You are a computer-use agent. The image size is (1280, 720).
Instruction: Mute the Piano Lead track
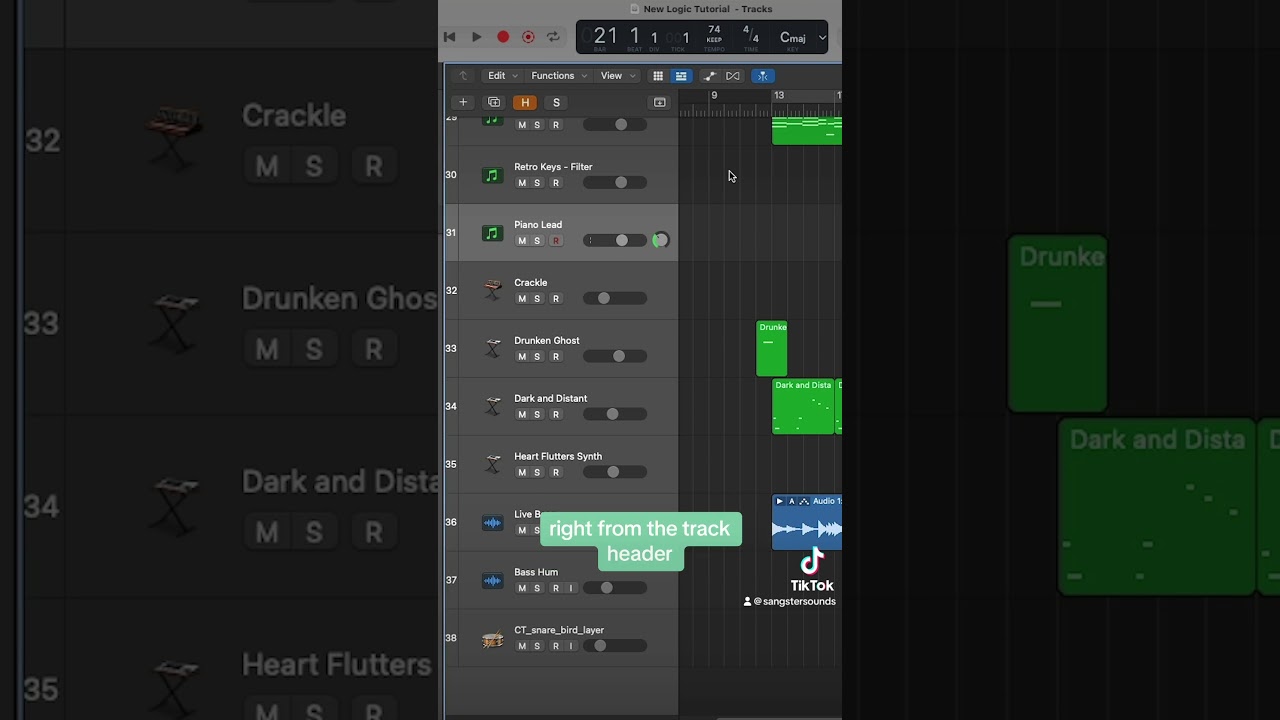tap(521, 241)
